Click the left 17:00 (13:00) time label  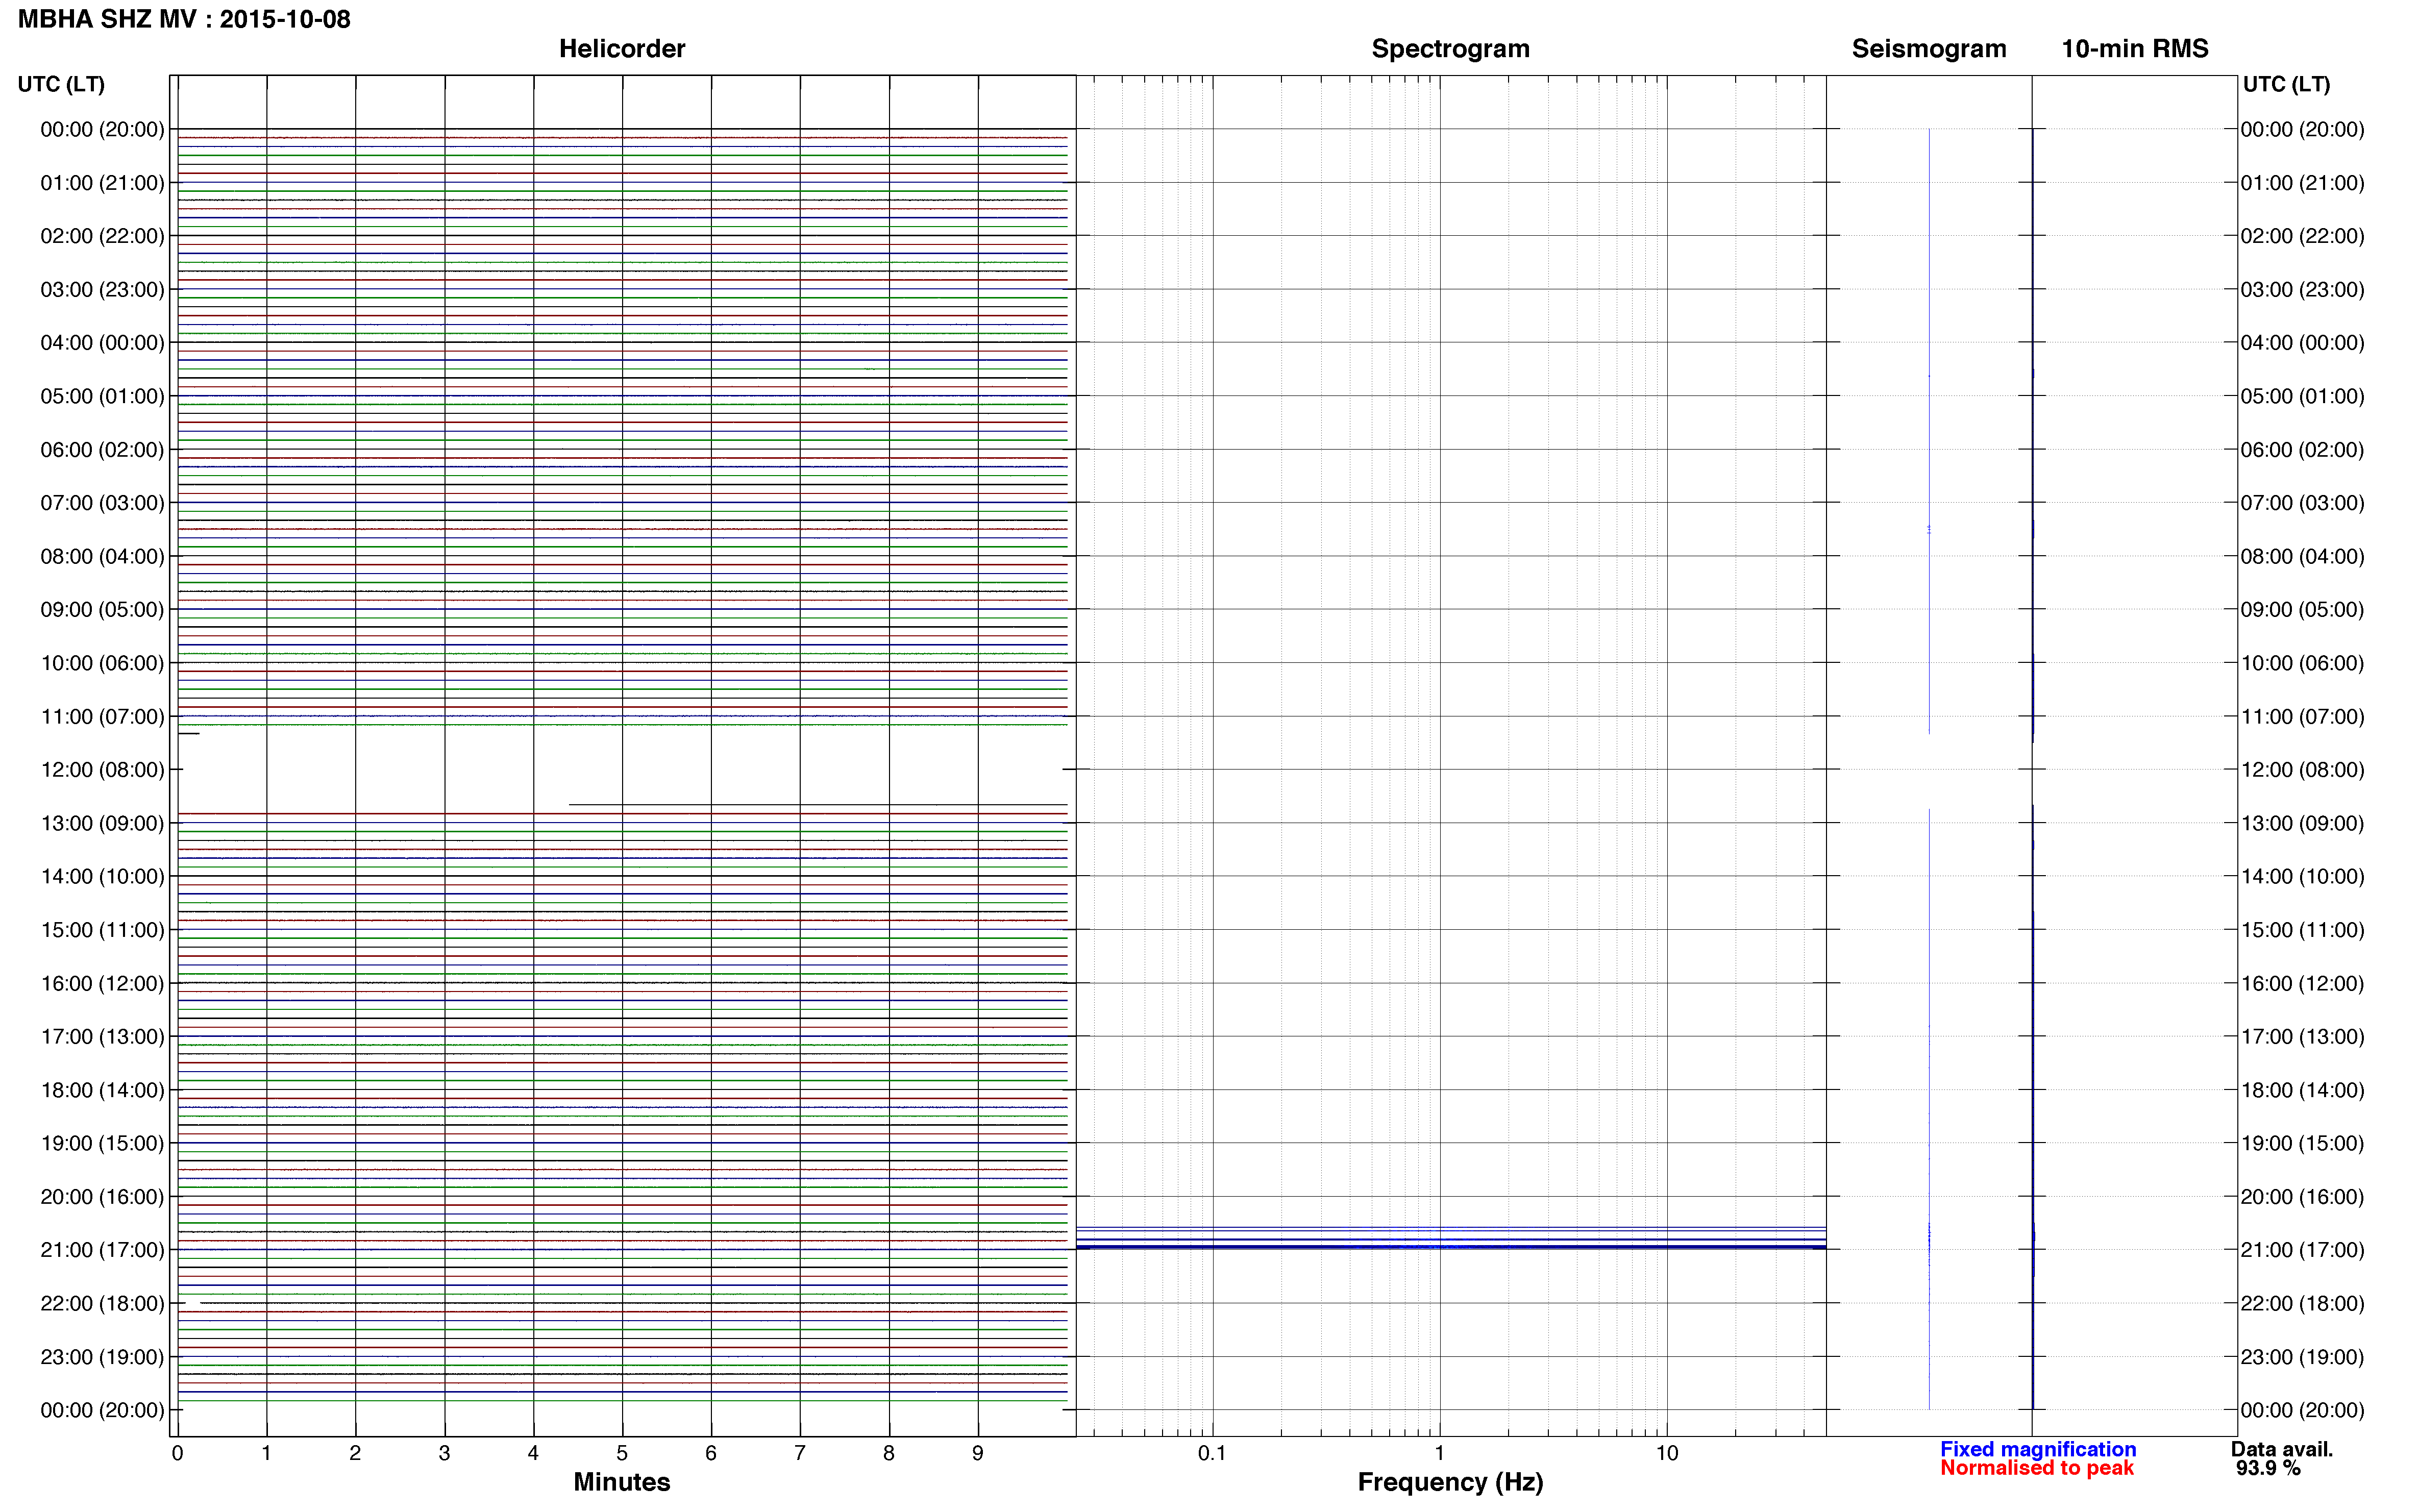pos(102,1037)
